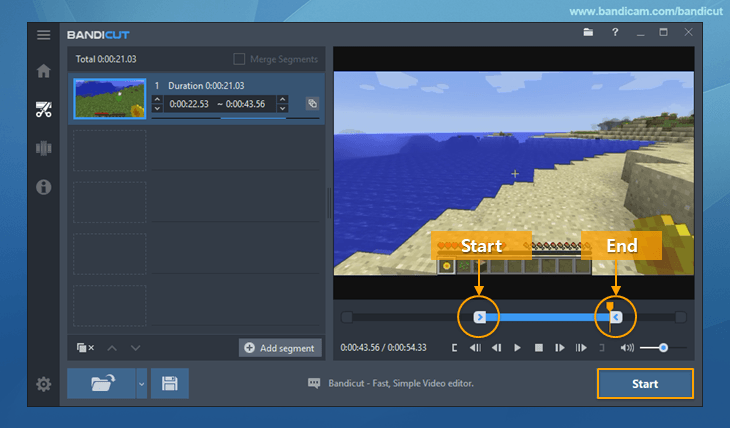Move segment down arrow
Image resolution: width=730 pixels, height=428 pixels.
(x=135, y=348)
